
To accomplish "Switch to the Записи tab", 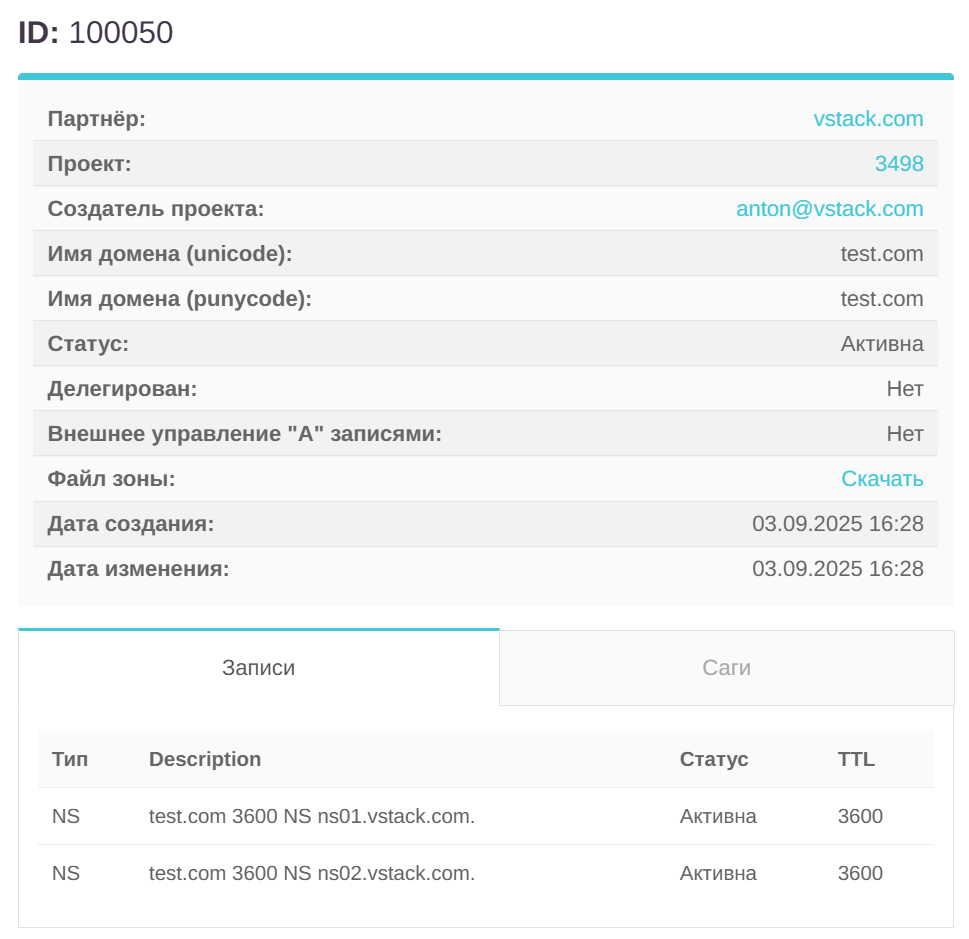I will pos(258,668).
